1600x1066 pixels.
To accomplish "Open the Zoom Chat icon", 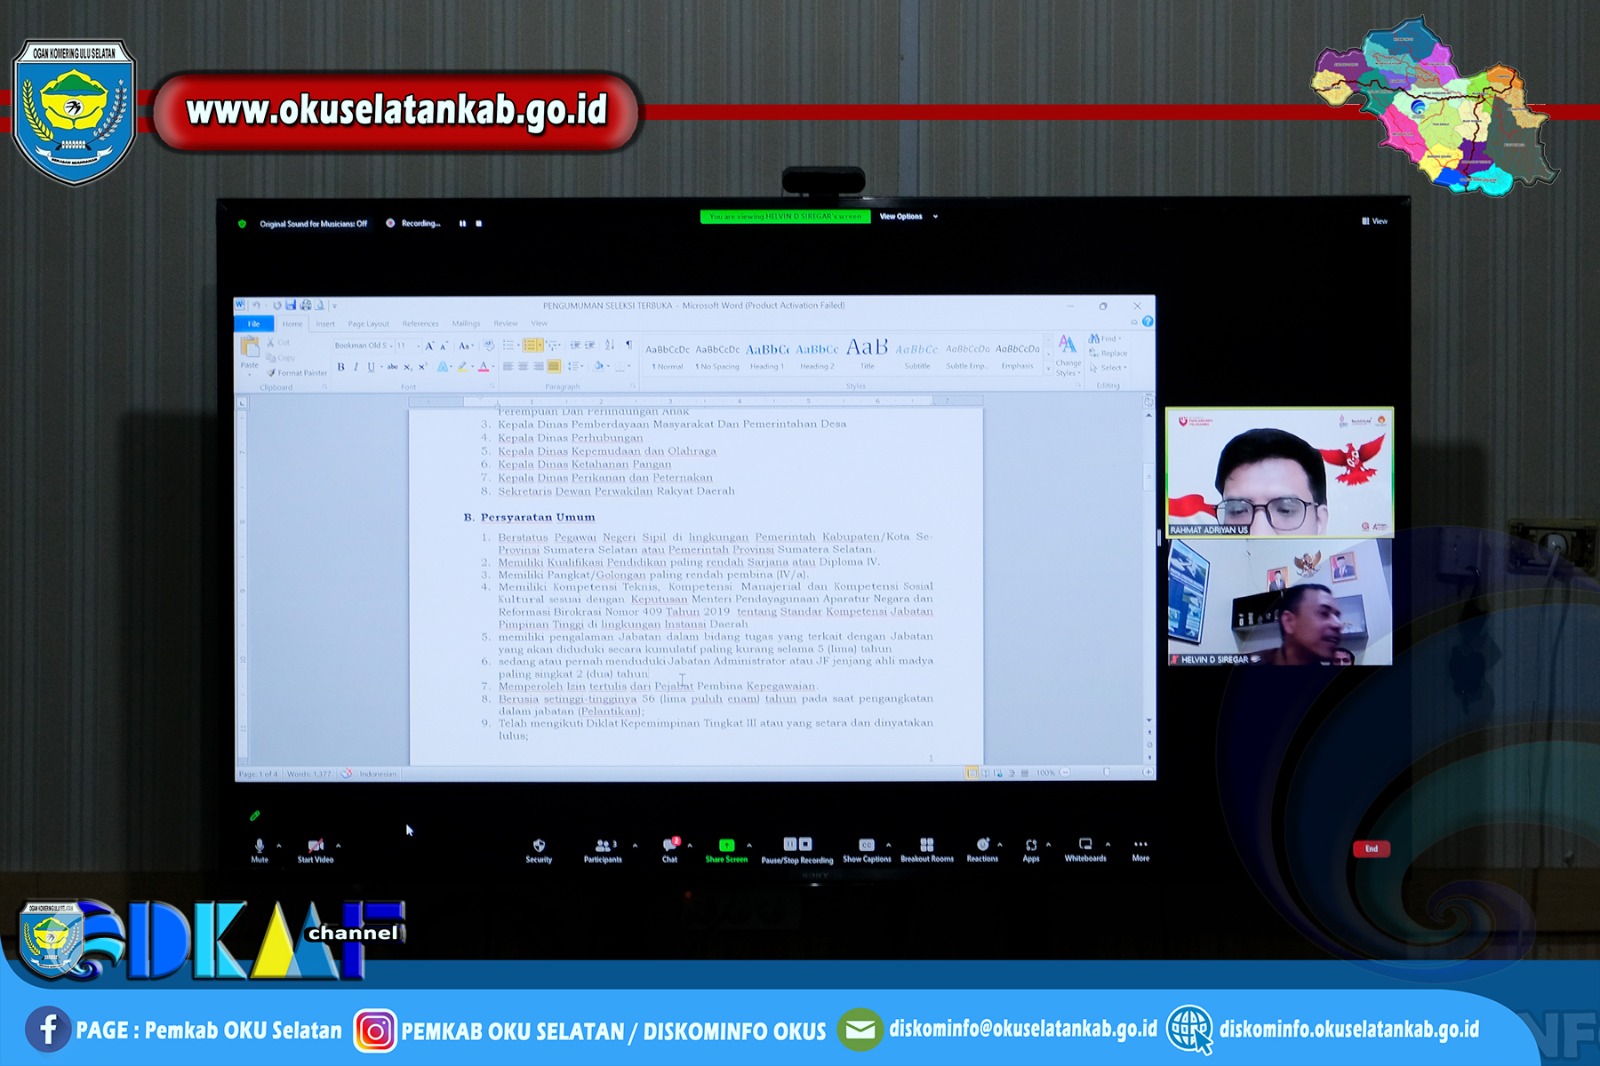I will pyautogui.click(x=669, y=846).
